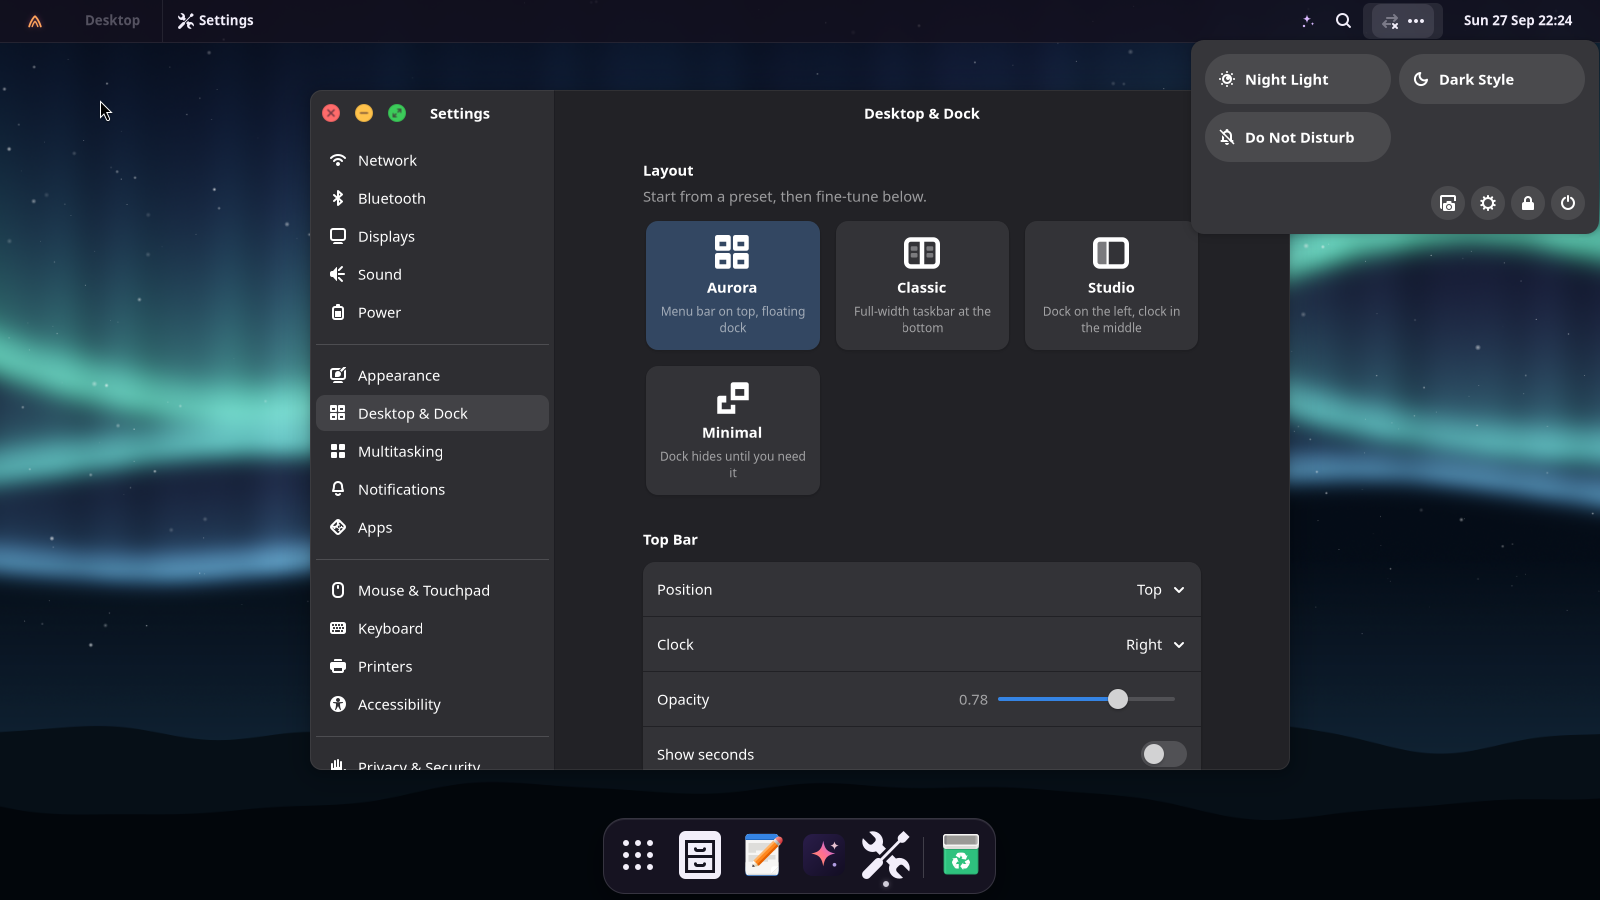Open Keyboard settings

tap(432, 628)
